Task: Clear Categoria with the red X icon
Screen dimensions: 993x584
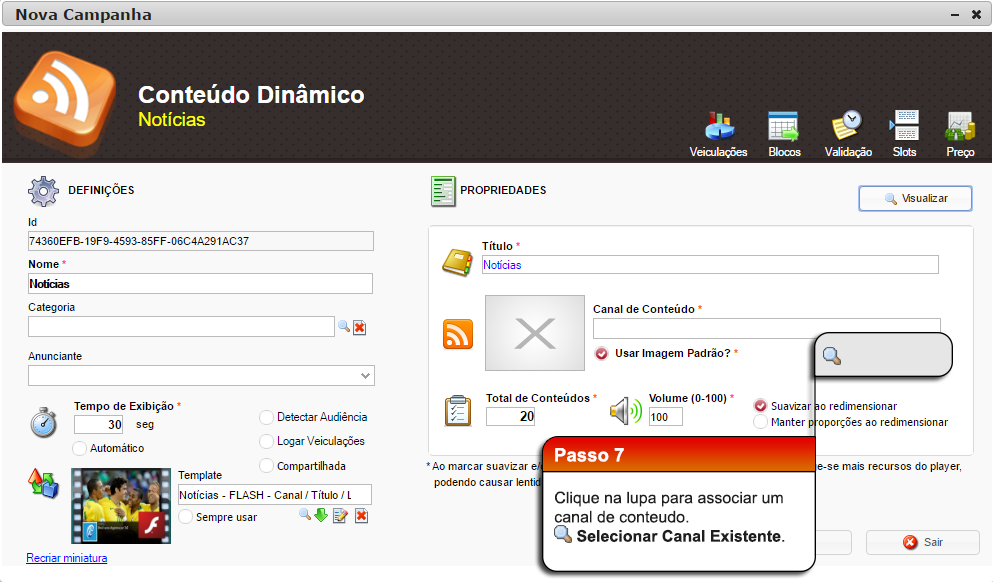Action: 360,327
